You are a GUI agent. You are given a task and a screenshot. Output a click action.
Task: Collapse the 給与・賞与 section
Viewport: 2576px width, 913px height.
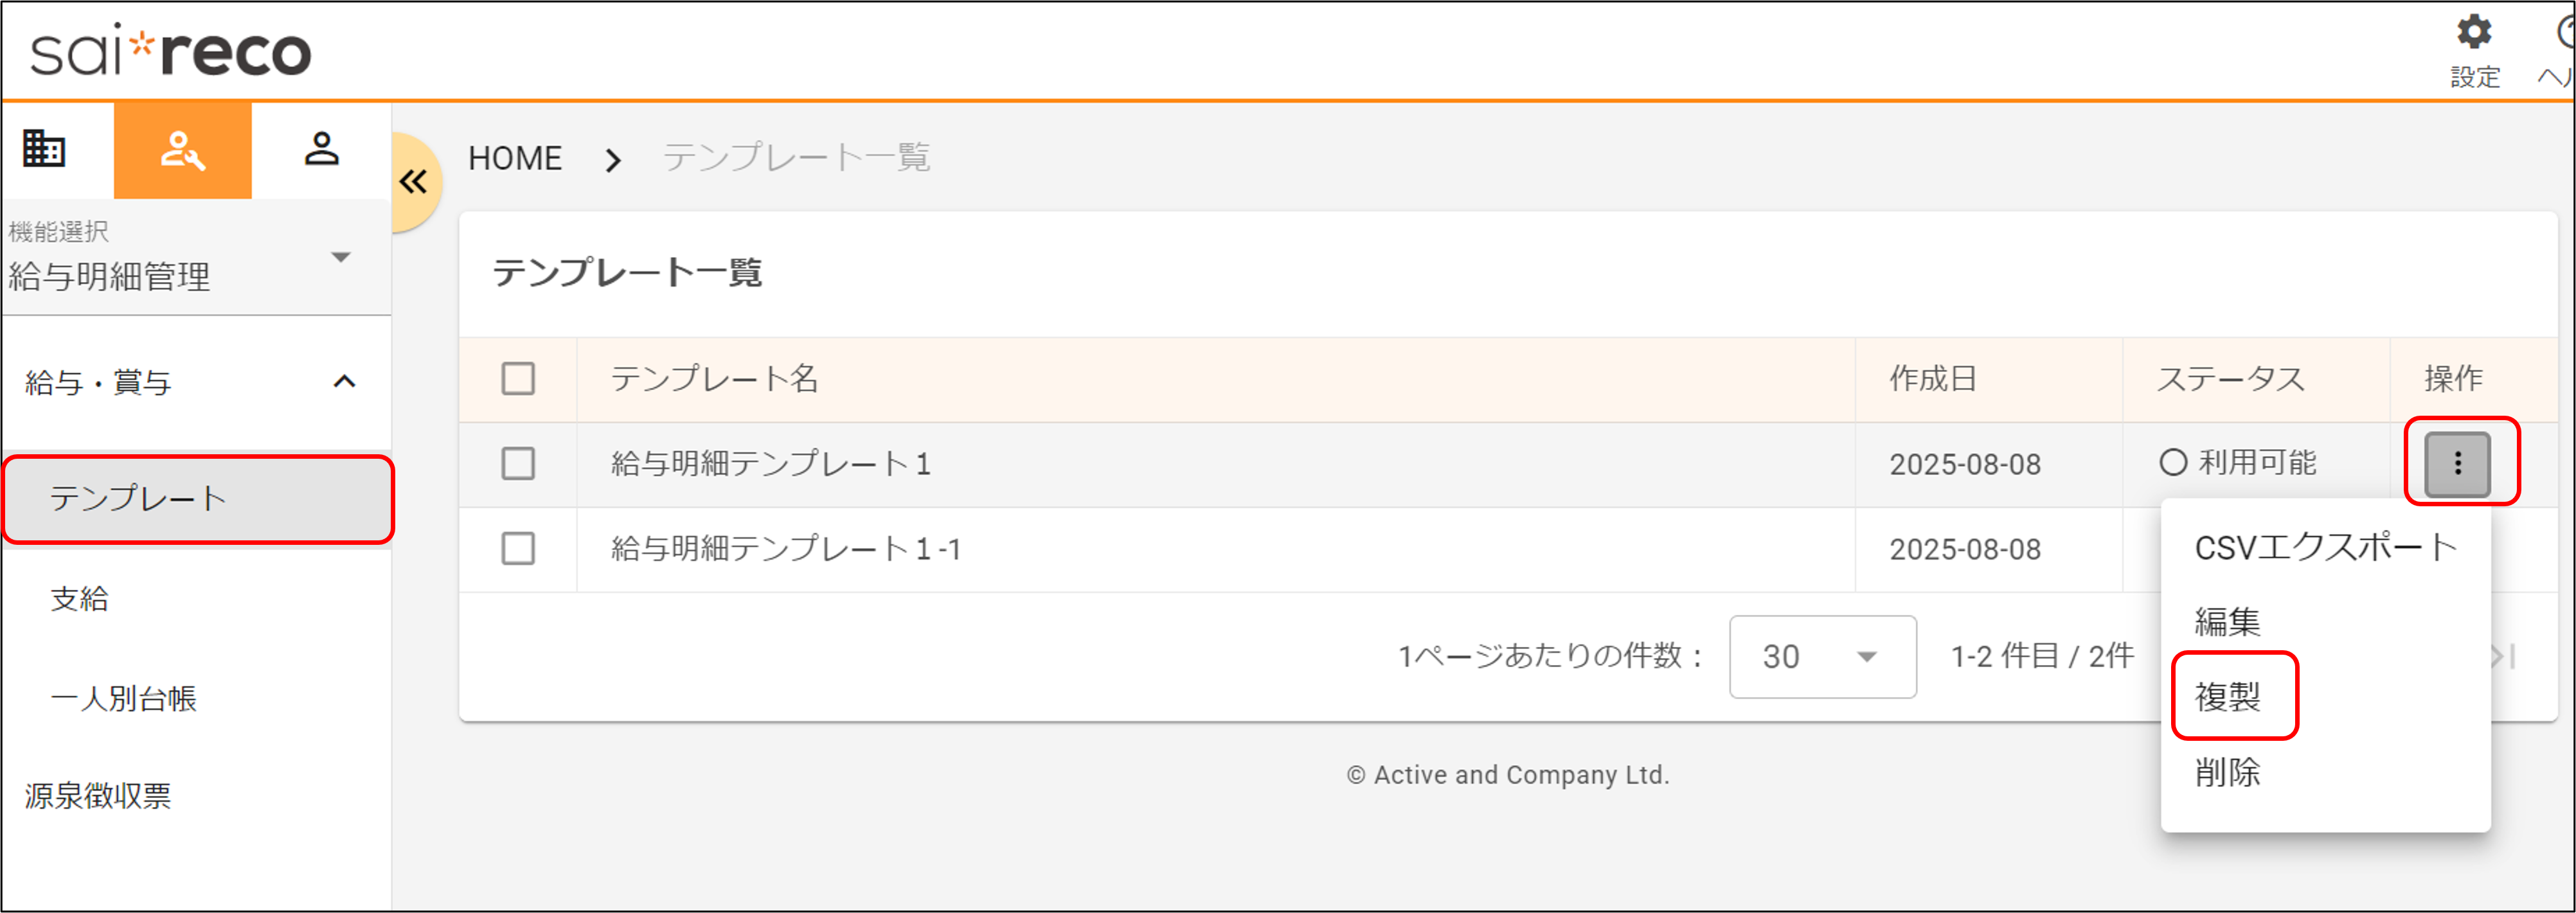tap(345, 381)
